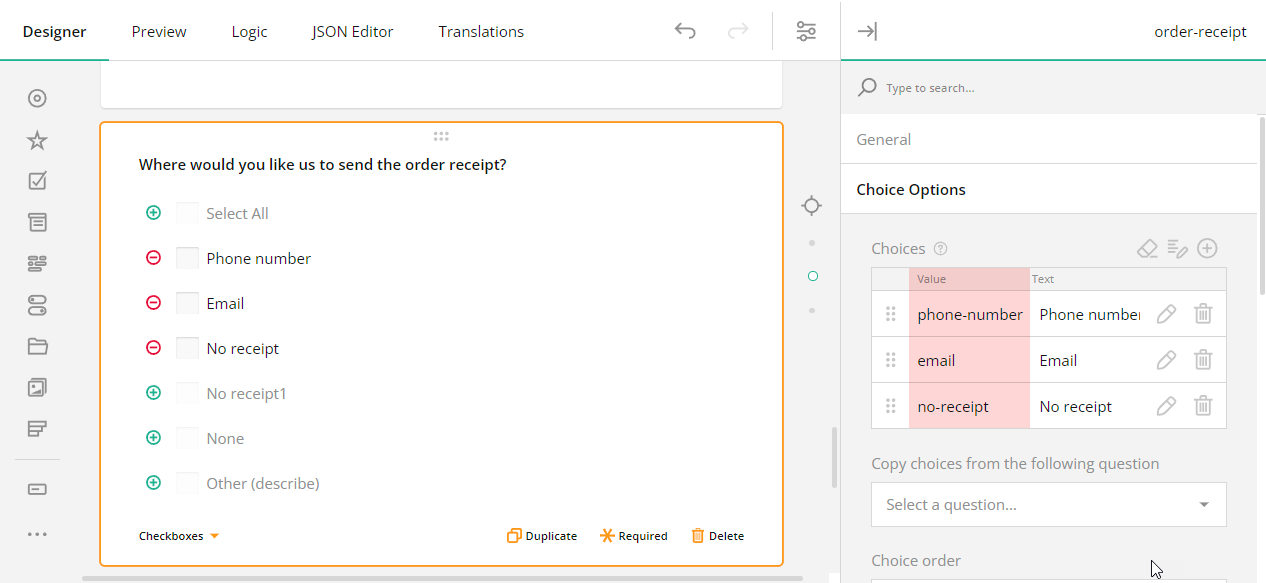This screenshot has height=583, width=1266.
Task: Duplicate the order receipt question
Action: point(541,535)
